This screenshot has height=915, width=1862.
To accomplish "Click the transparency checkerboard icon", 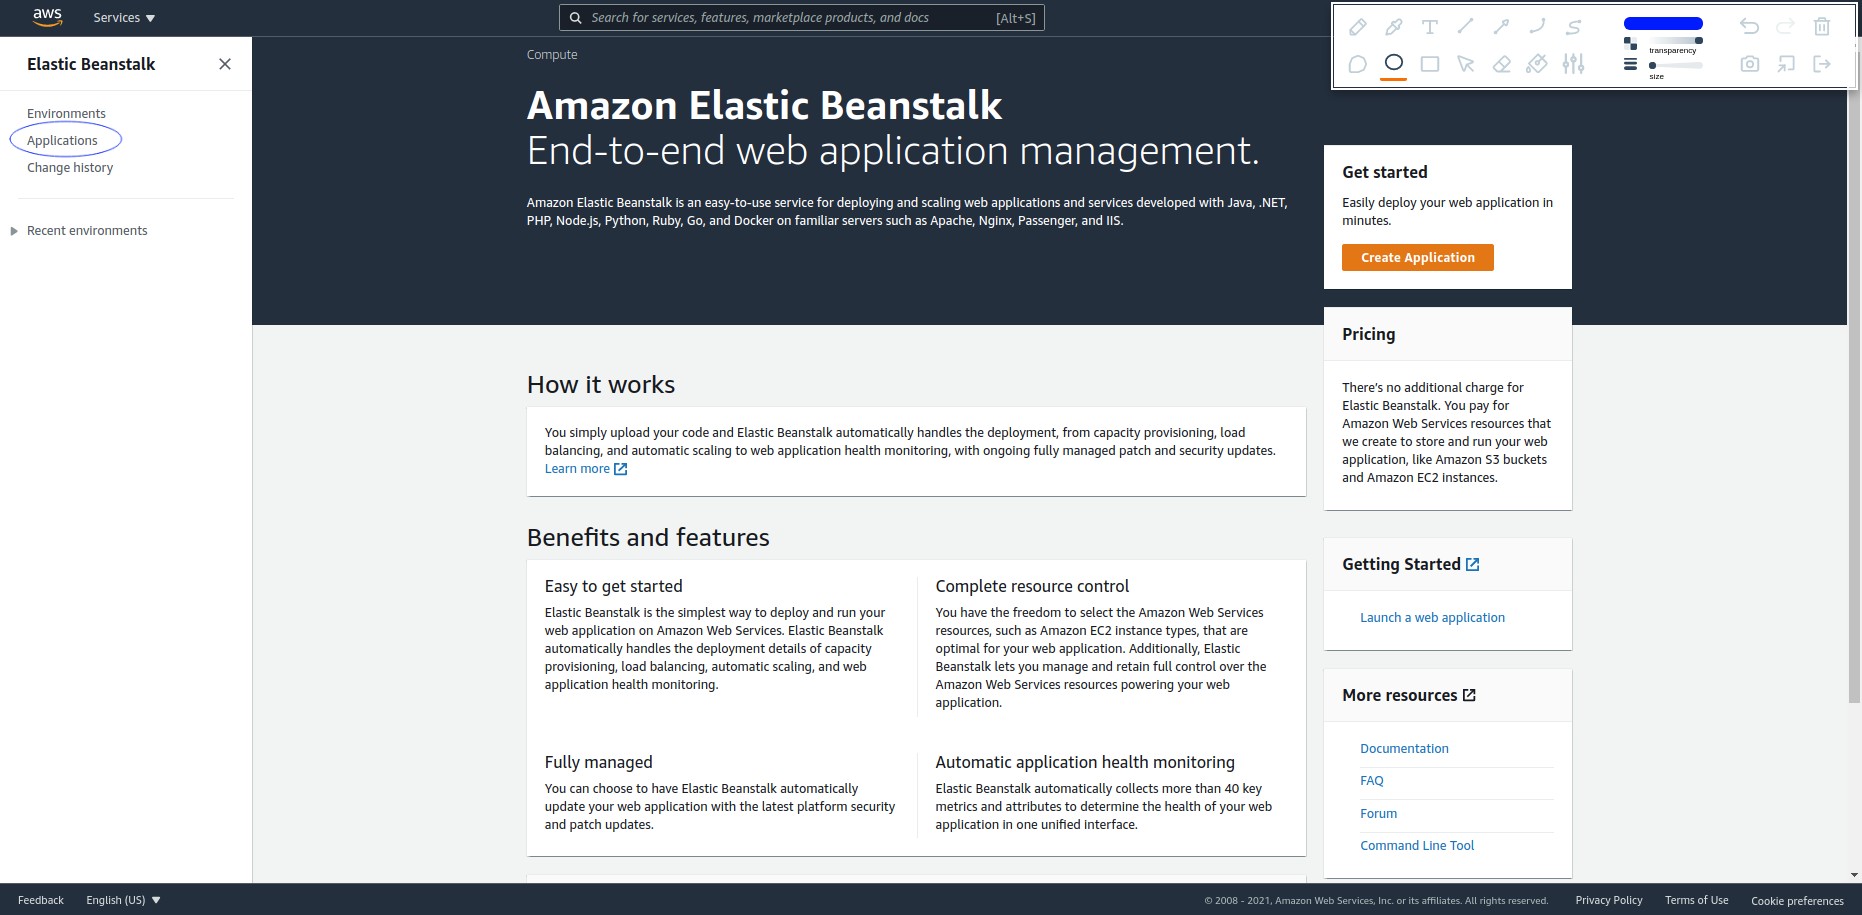I will [1630, 43].
